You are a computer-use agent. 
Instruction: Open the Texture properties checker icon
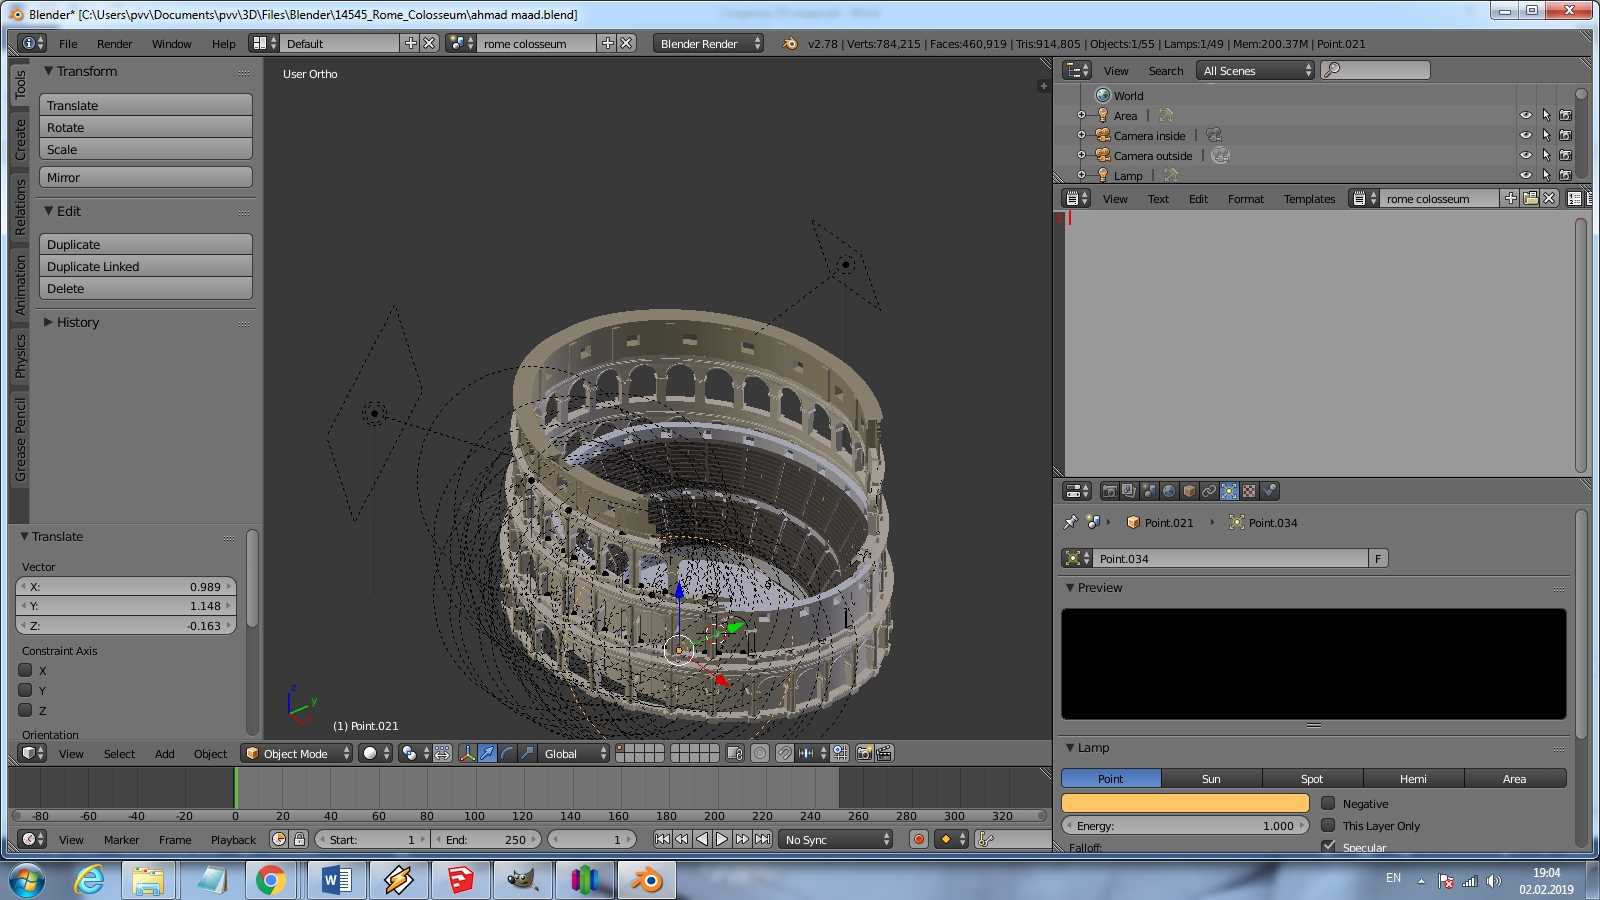(1249, 491)
